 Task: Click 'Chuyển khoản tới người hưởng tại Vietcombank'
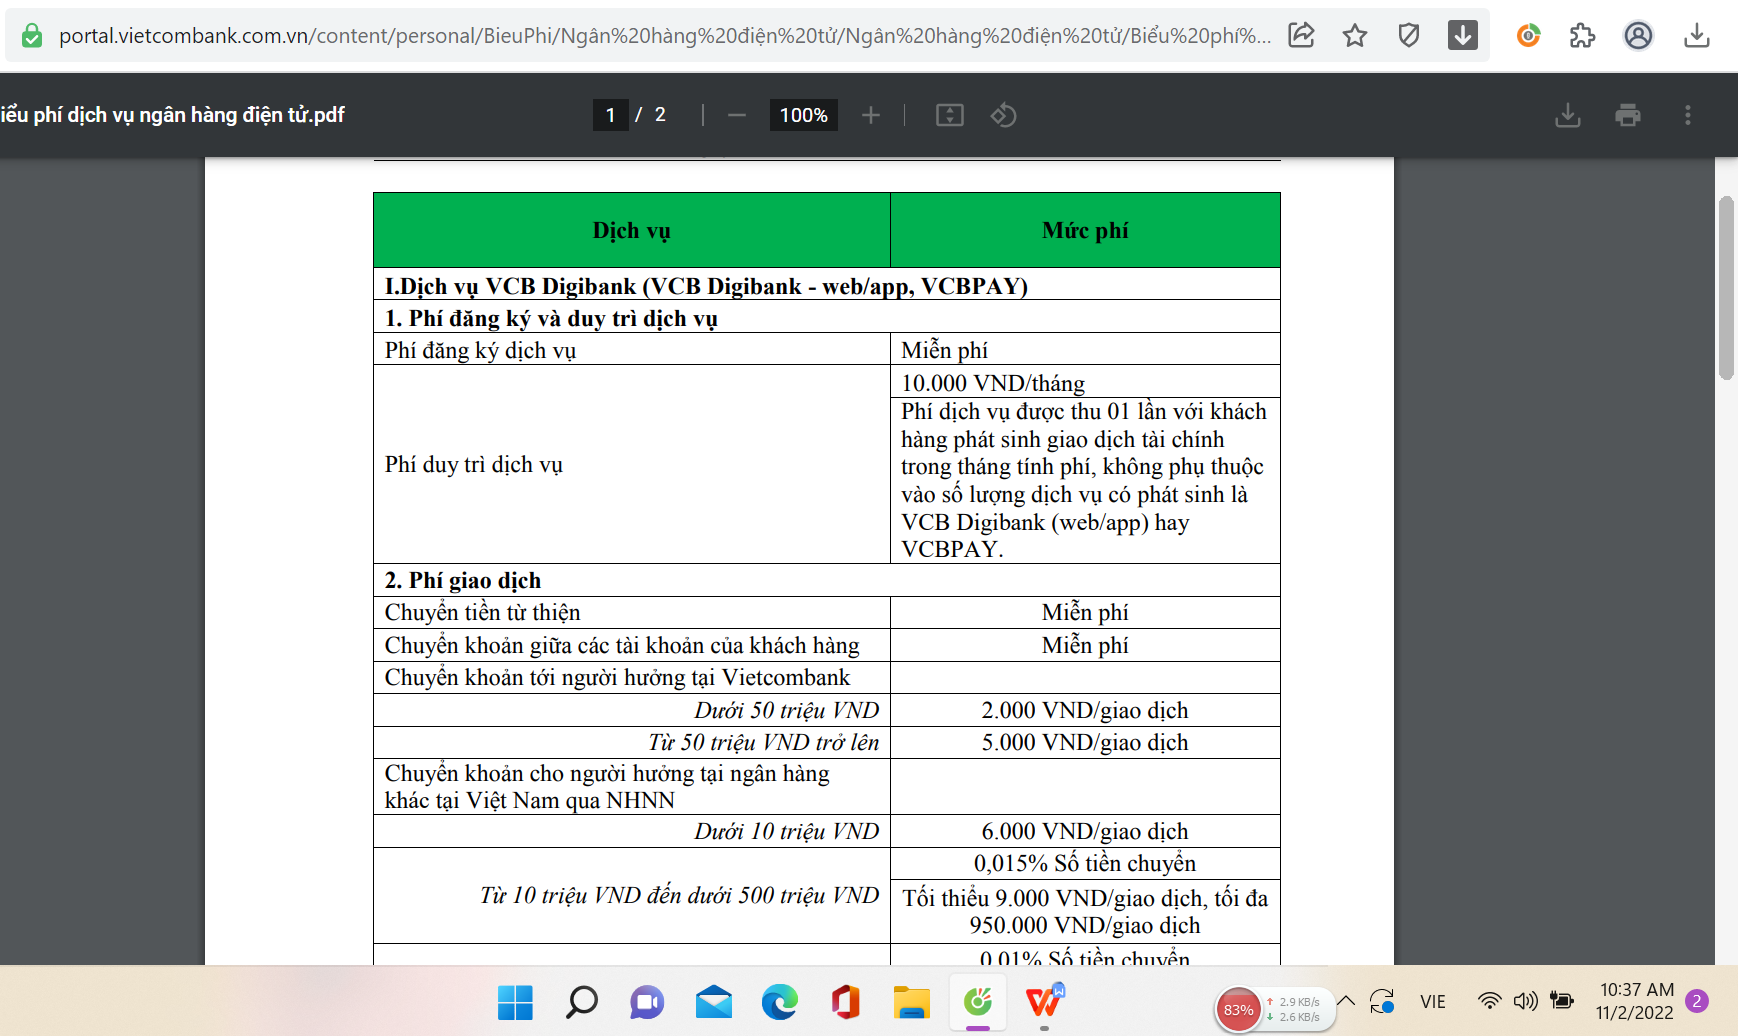point(632,677)
